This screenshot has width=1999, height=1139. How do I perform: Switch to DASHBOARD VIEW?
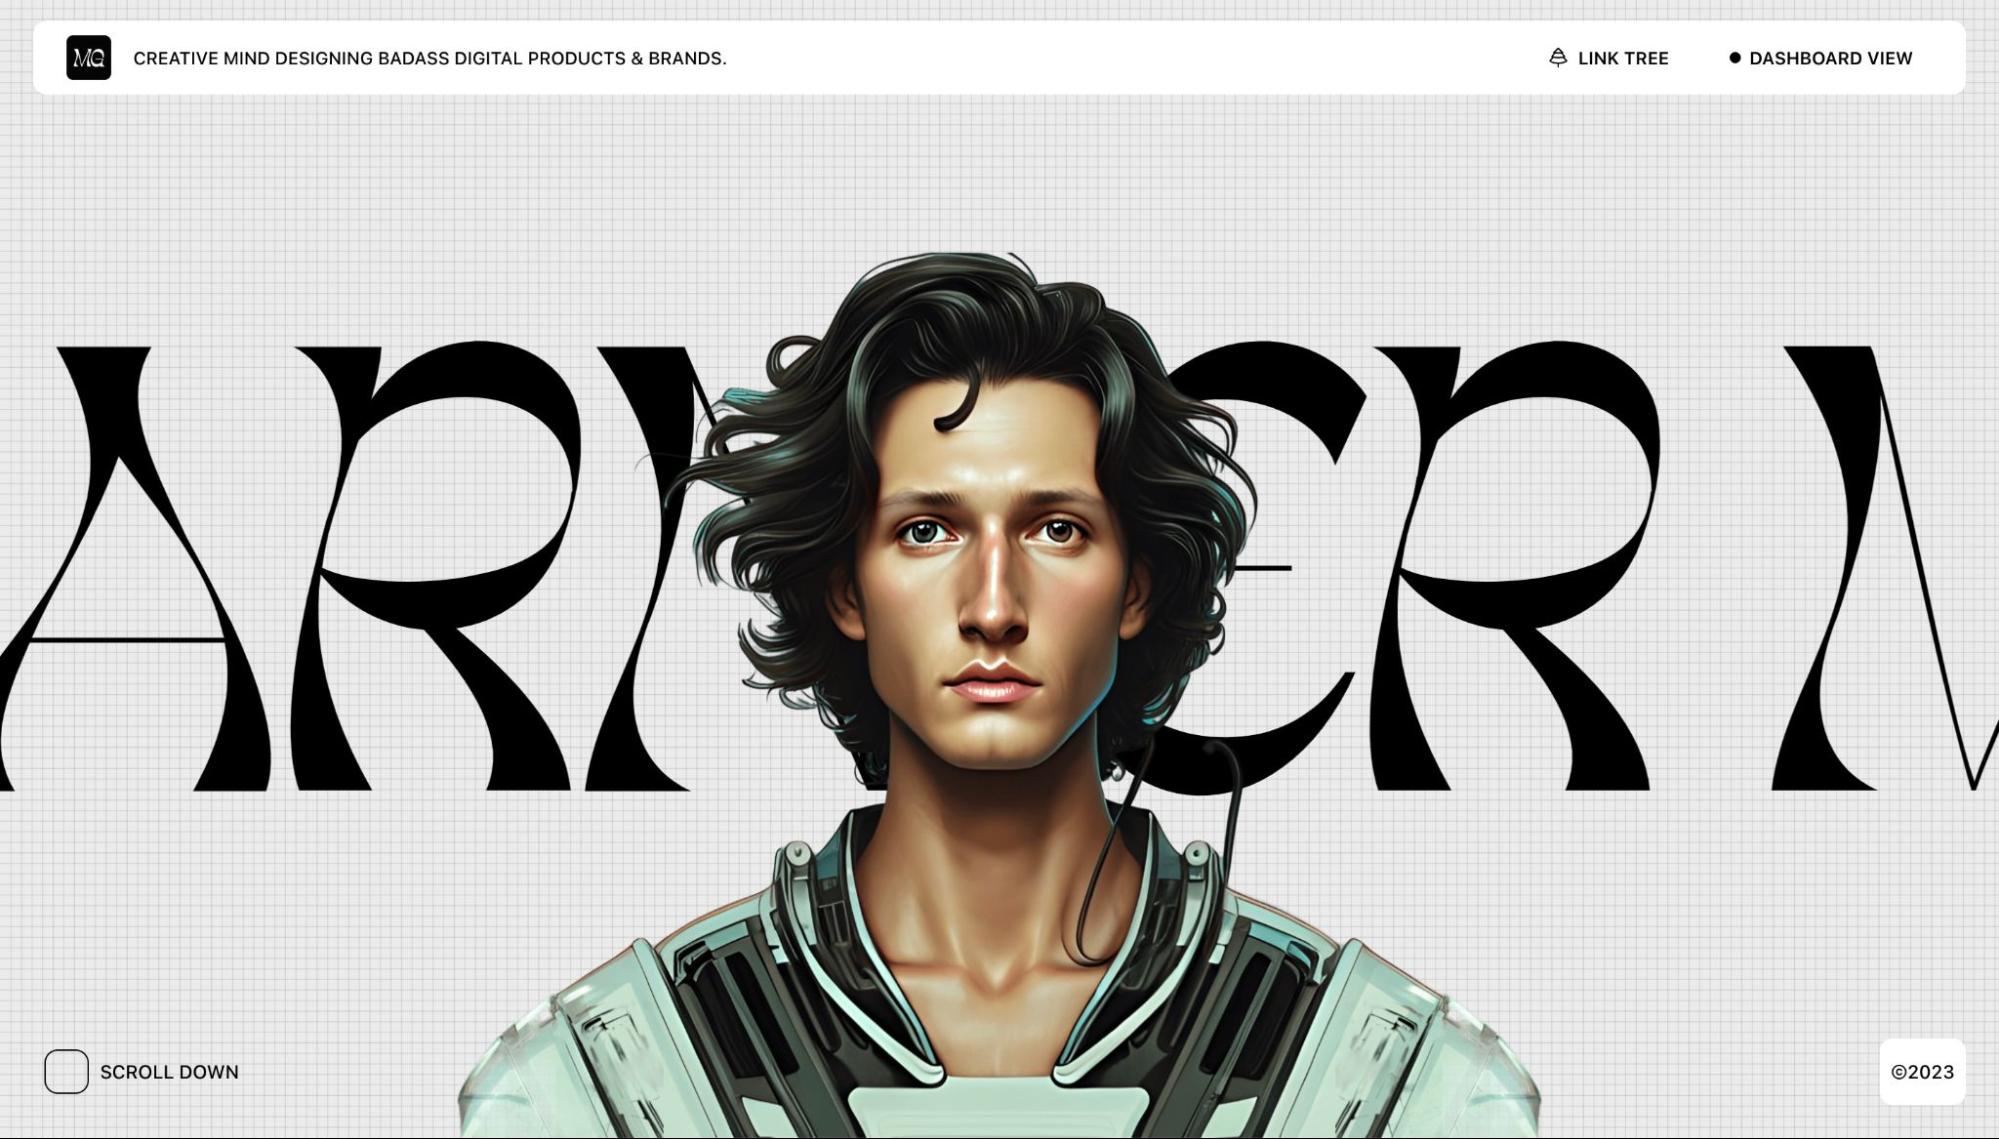pyautogui.click(x=1829, y=58)
